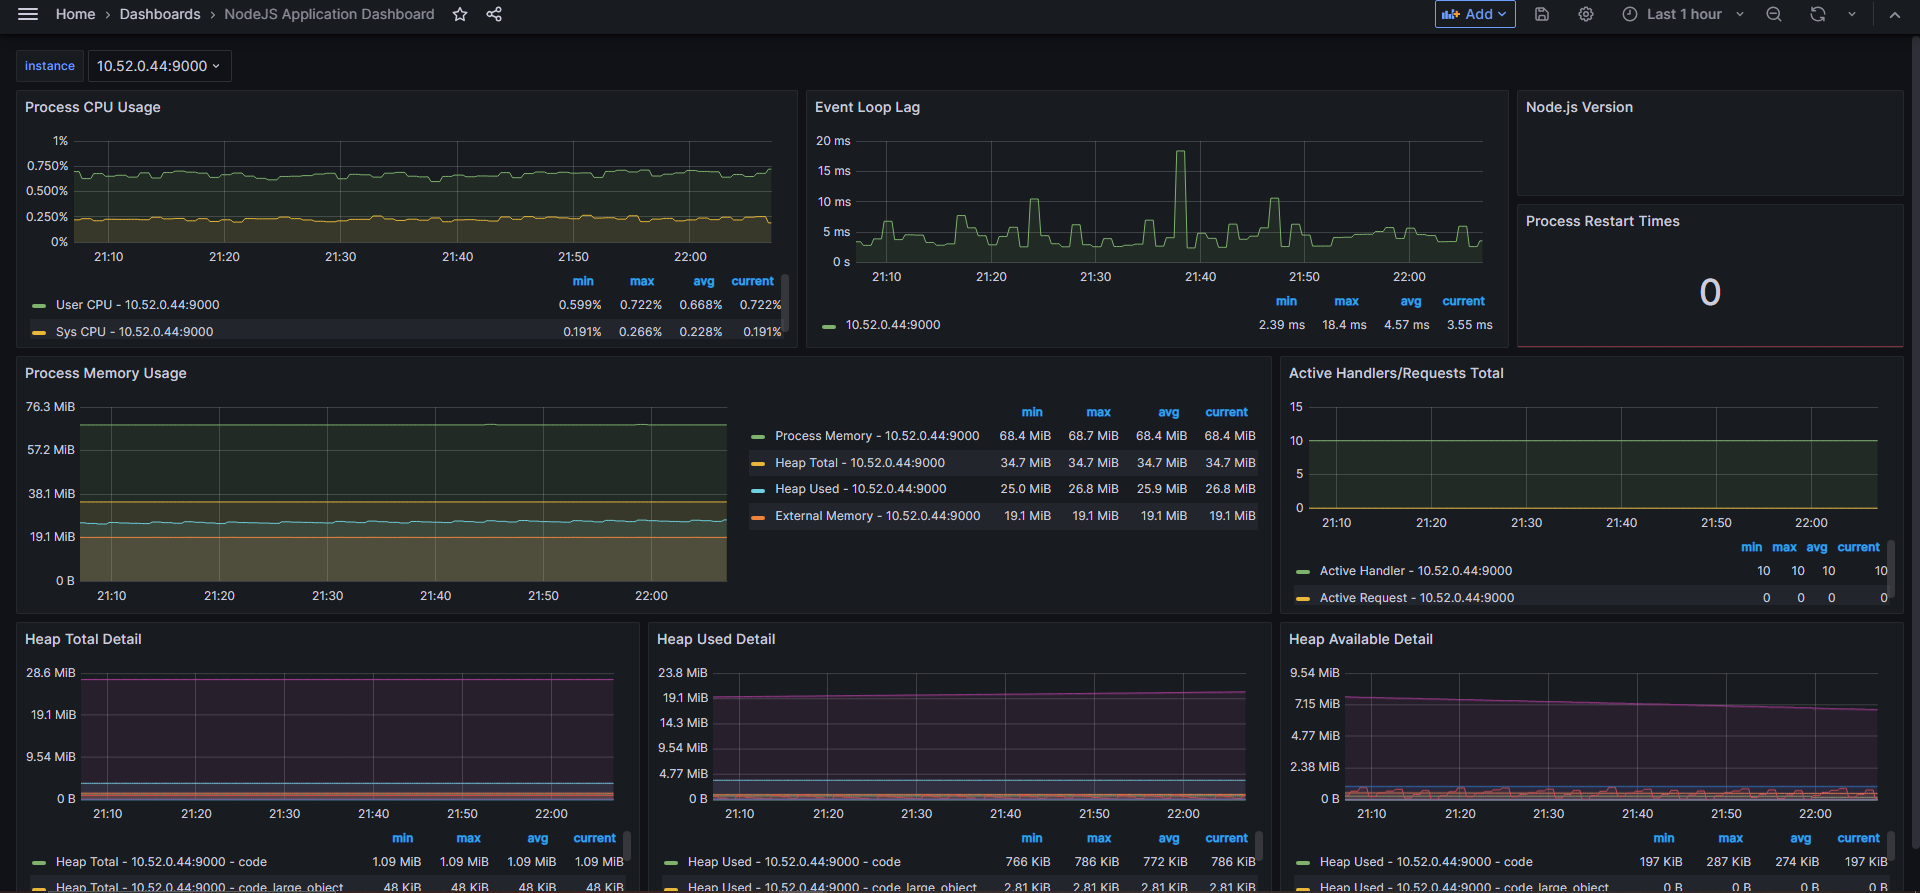Go to Home breadcrumb
Viewport: 1920px width, 893px height.
click(75, 14)
